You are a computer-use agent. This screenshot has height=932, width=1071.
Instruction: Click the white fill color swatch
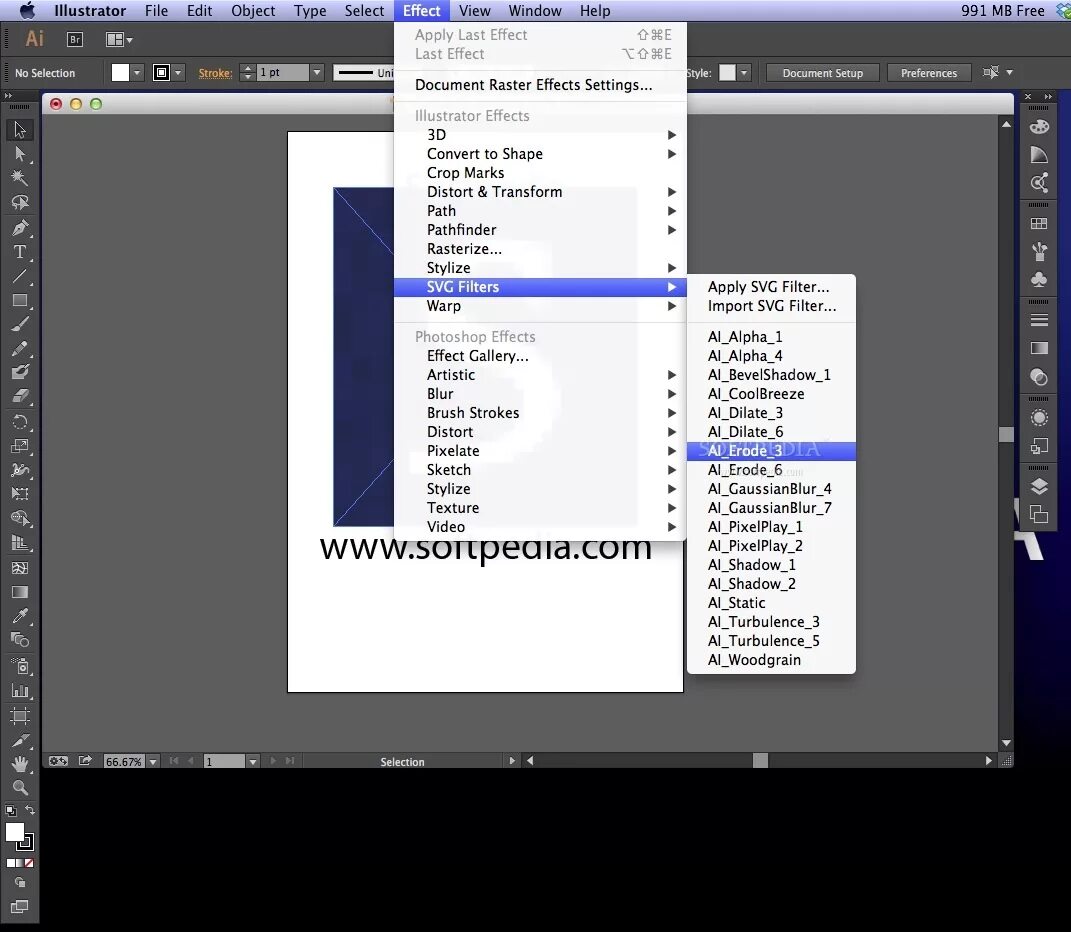(x=120, y=72)
